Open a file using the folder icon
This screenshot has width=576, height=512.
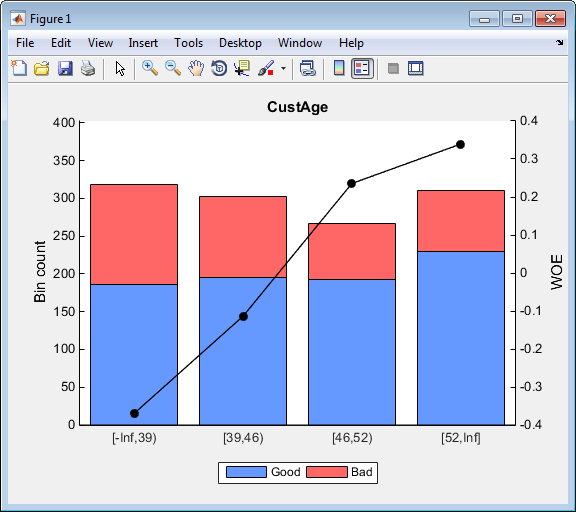tap(42, 68)
